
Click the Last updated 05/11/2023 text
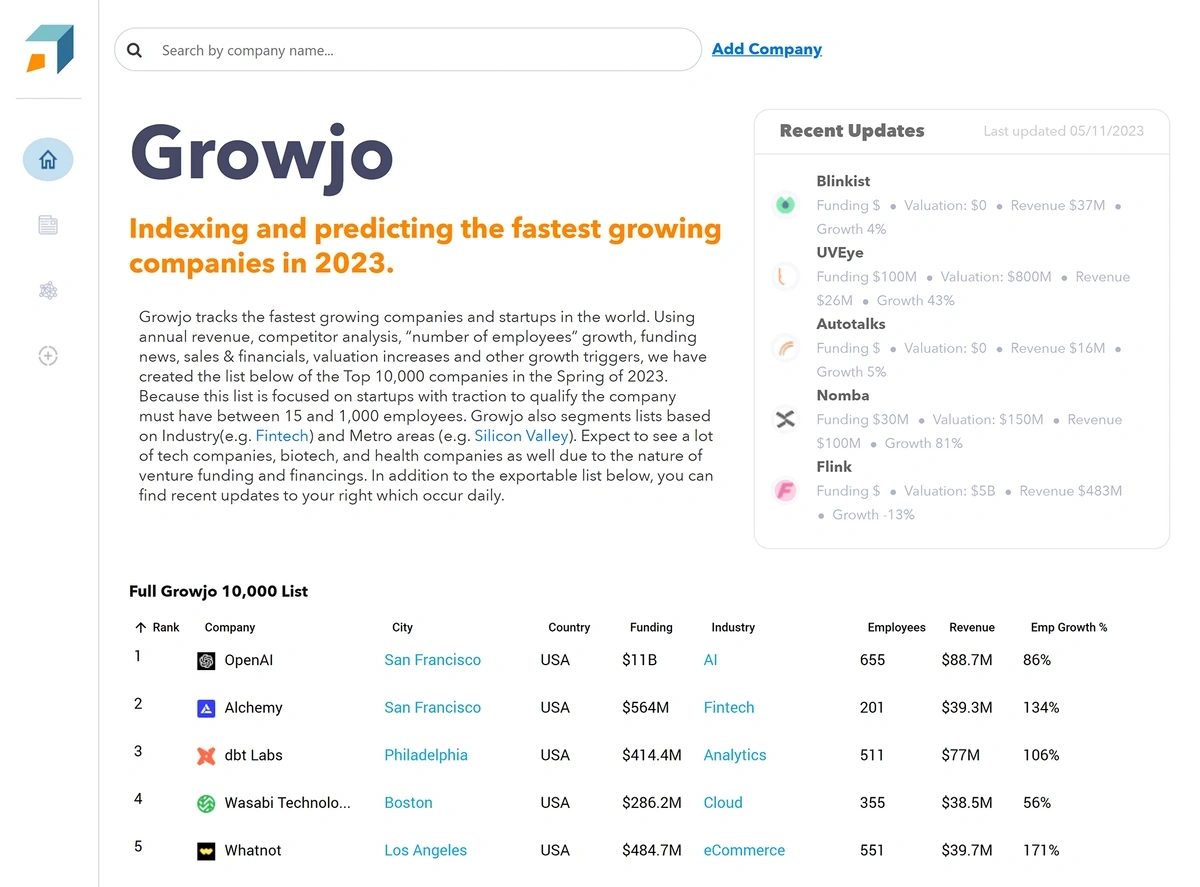(1063, 131)
